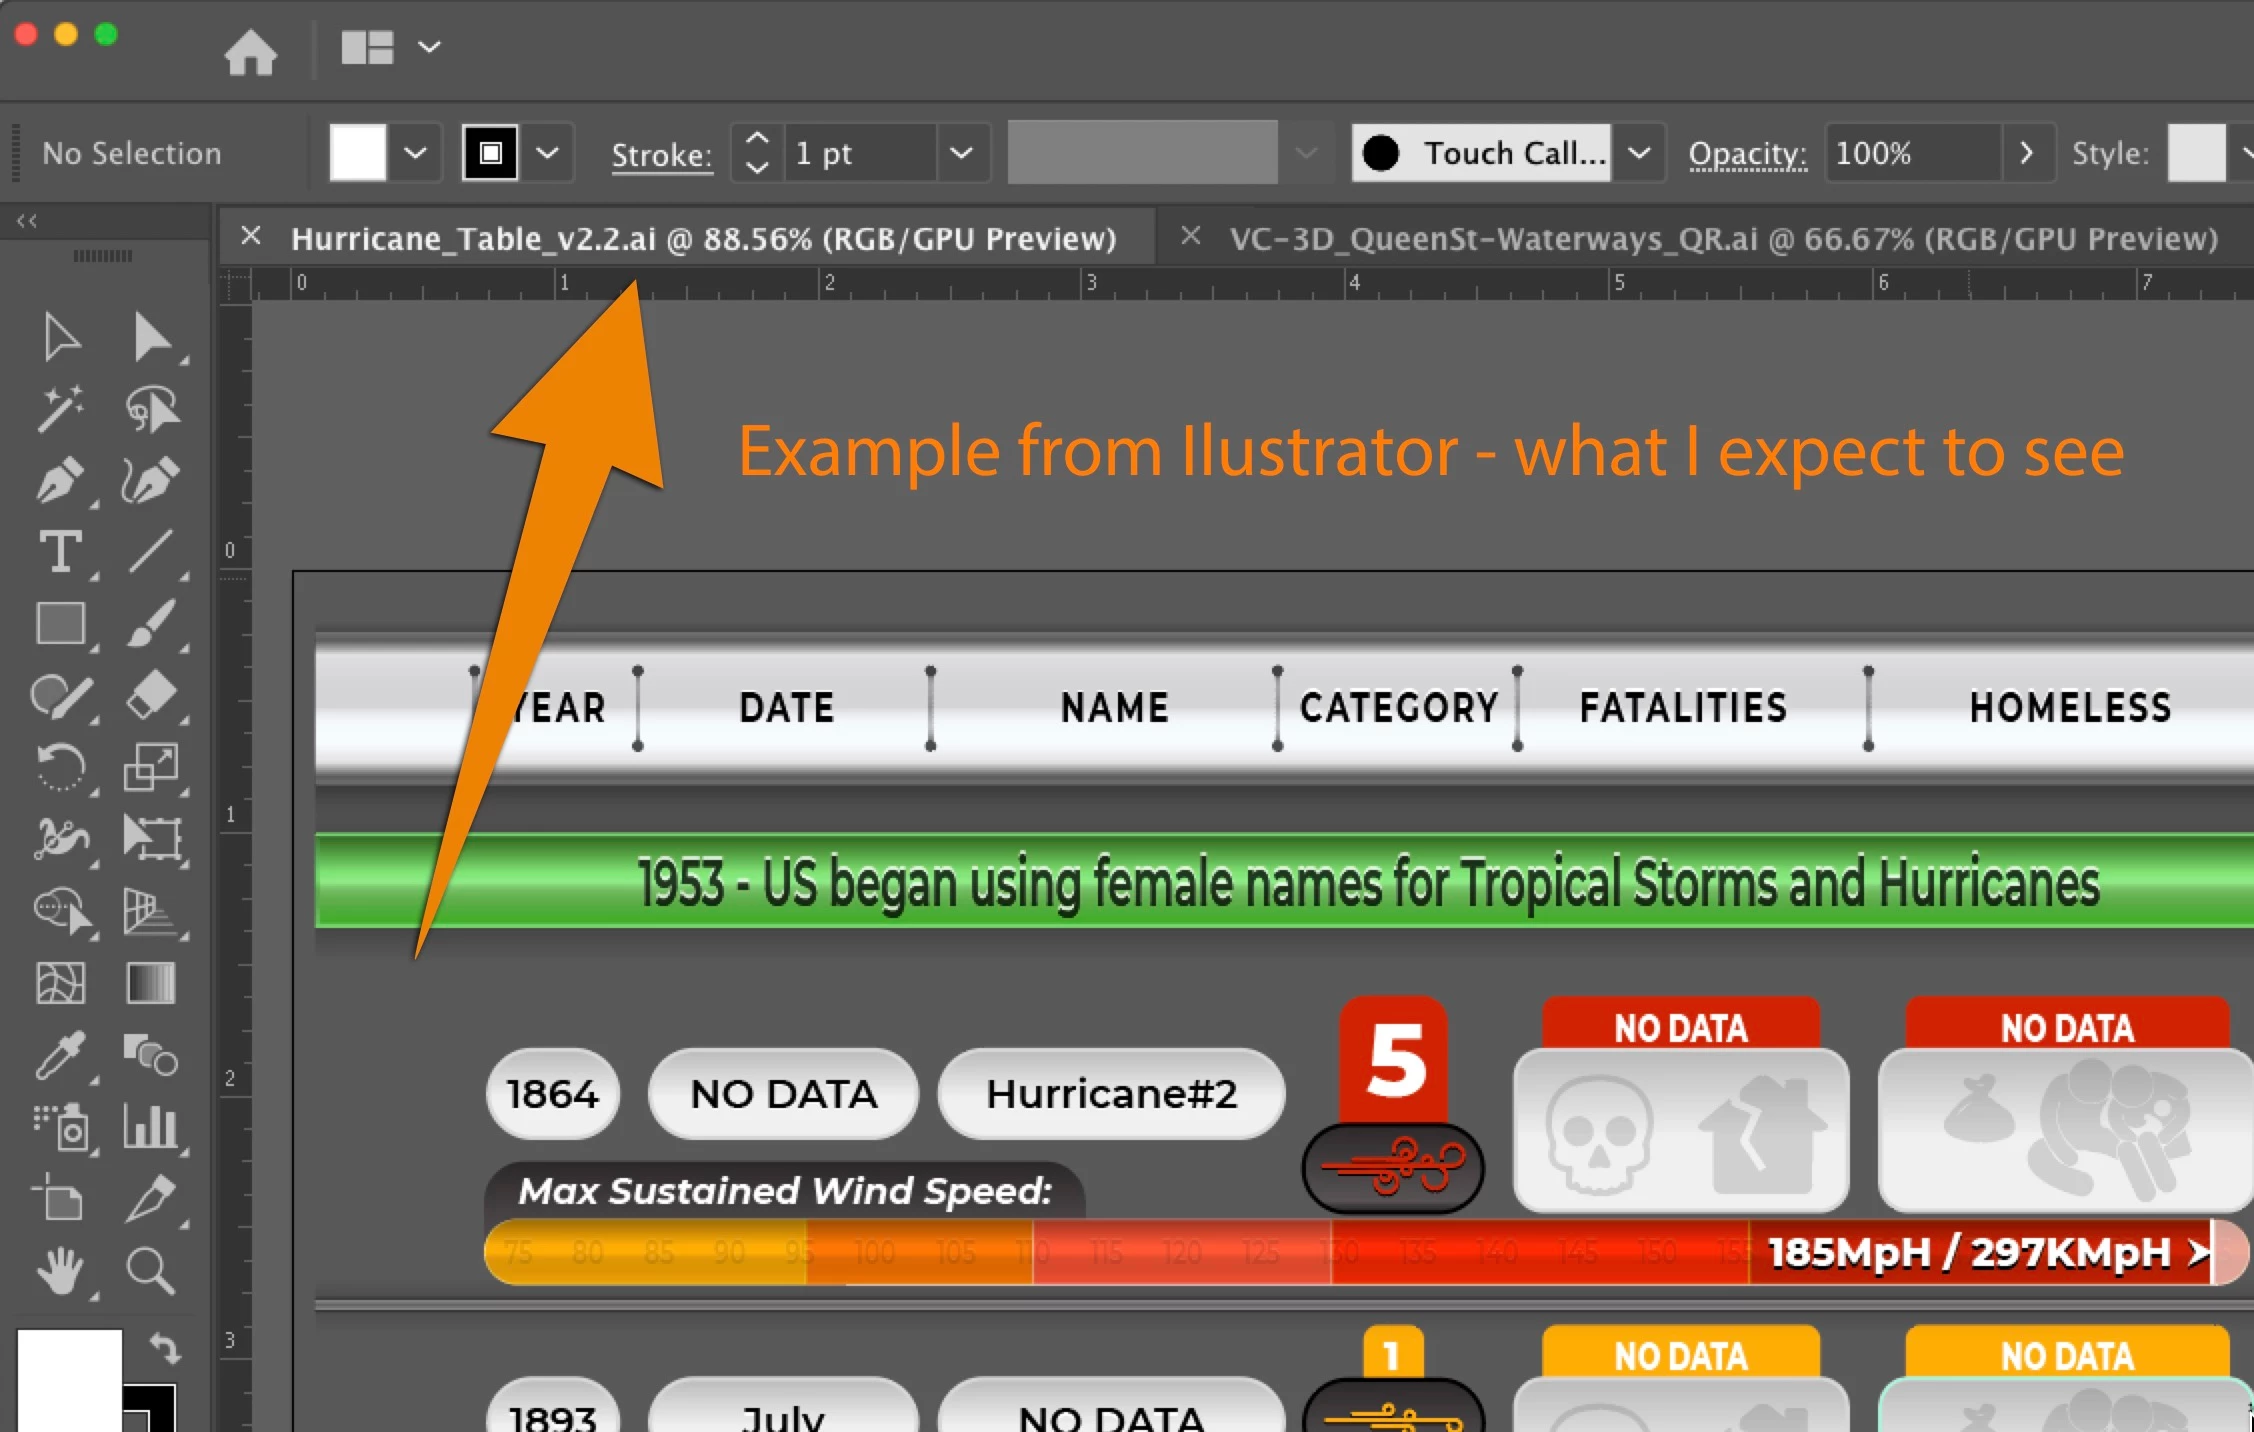Select the Pen tool
Image resolution: width=2254 pixels, height=1432 pixels.
tap(59, 480)
